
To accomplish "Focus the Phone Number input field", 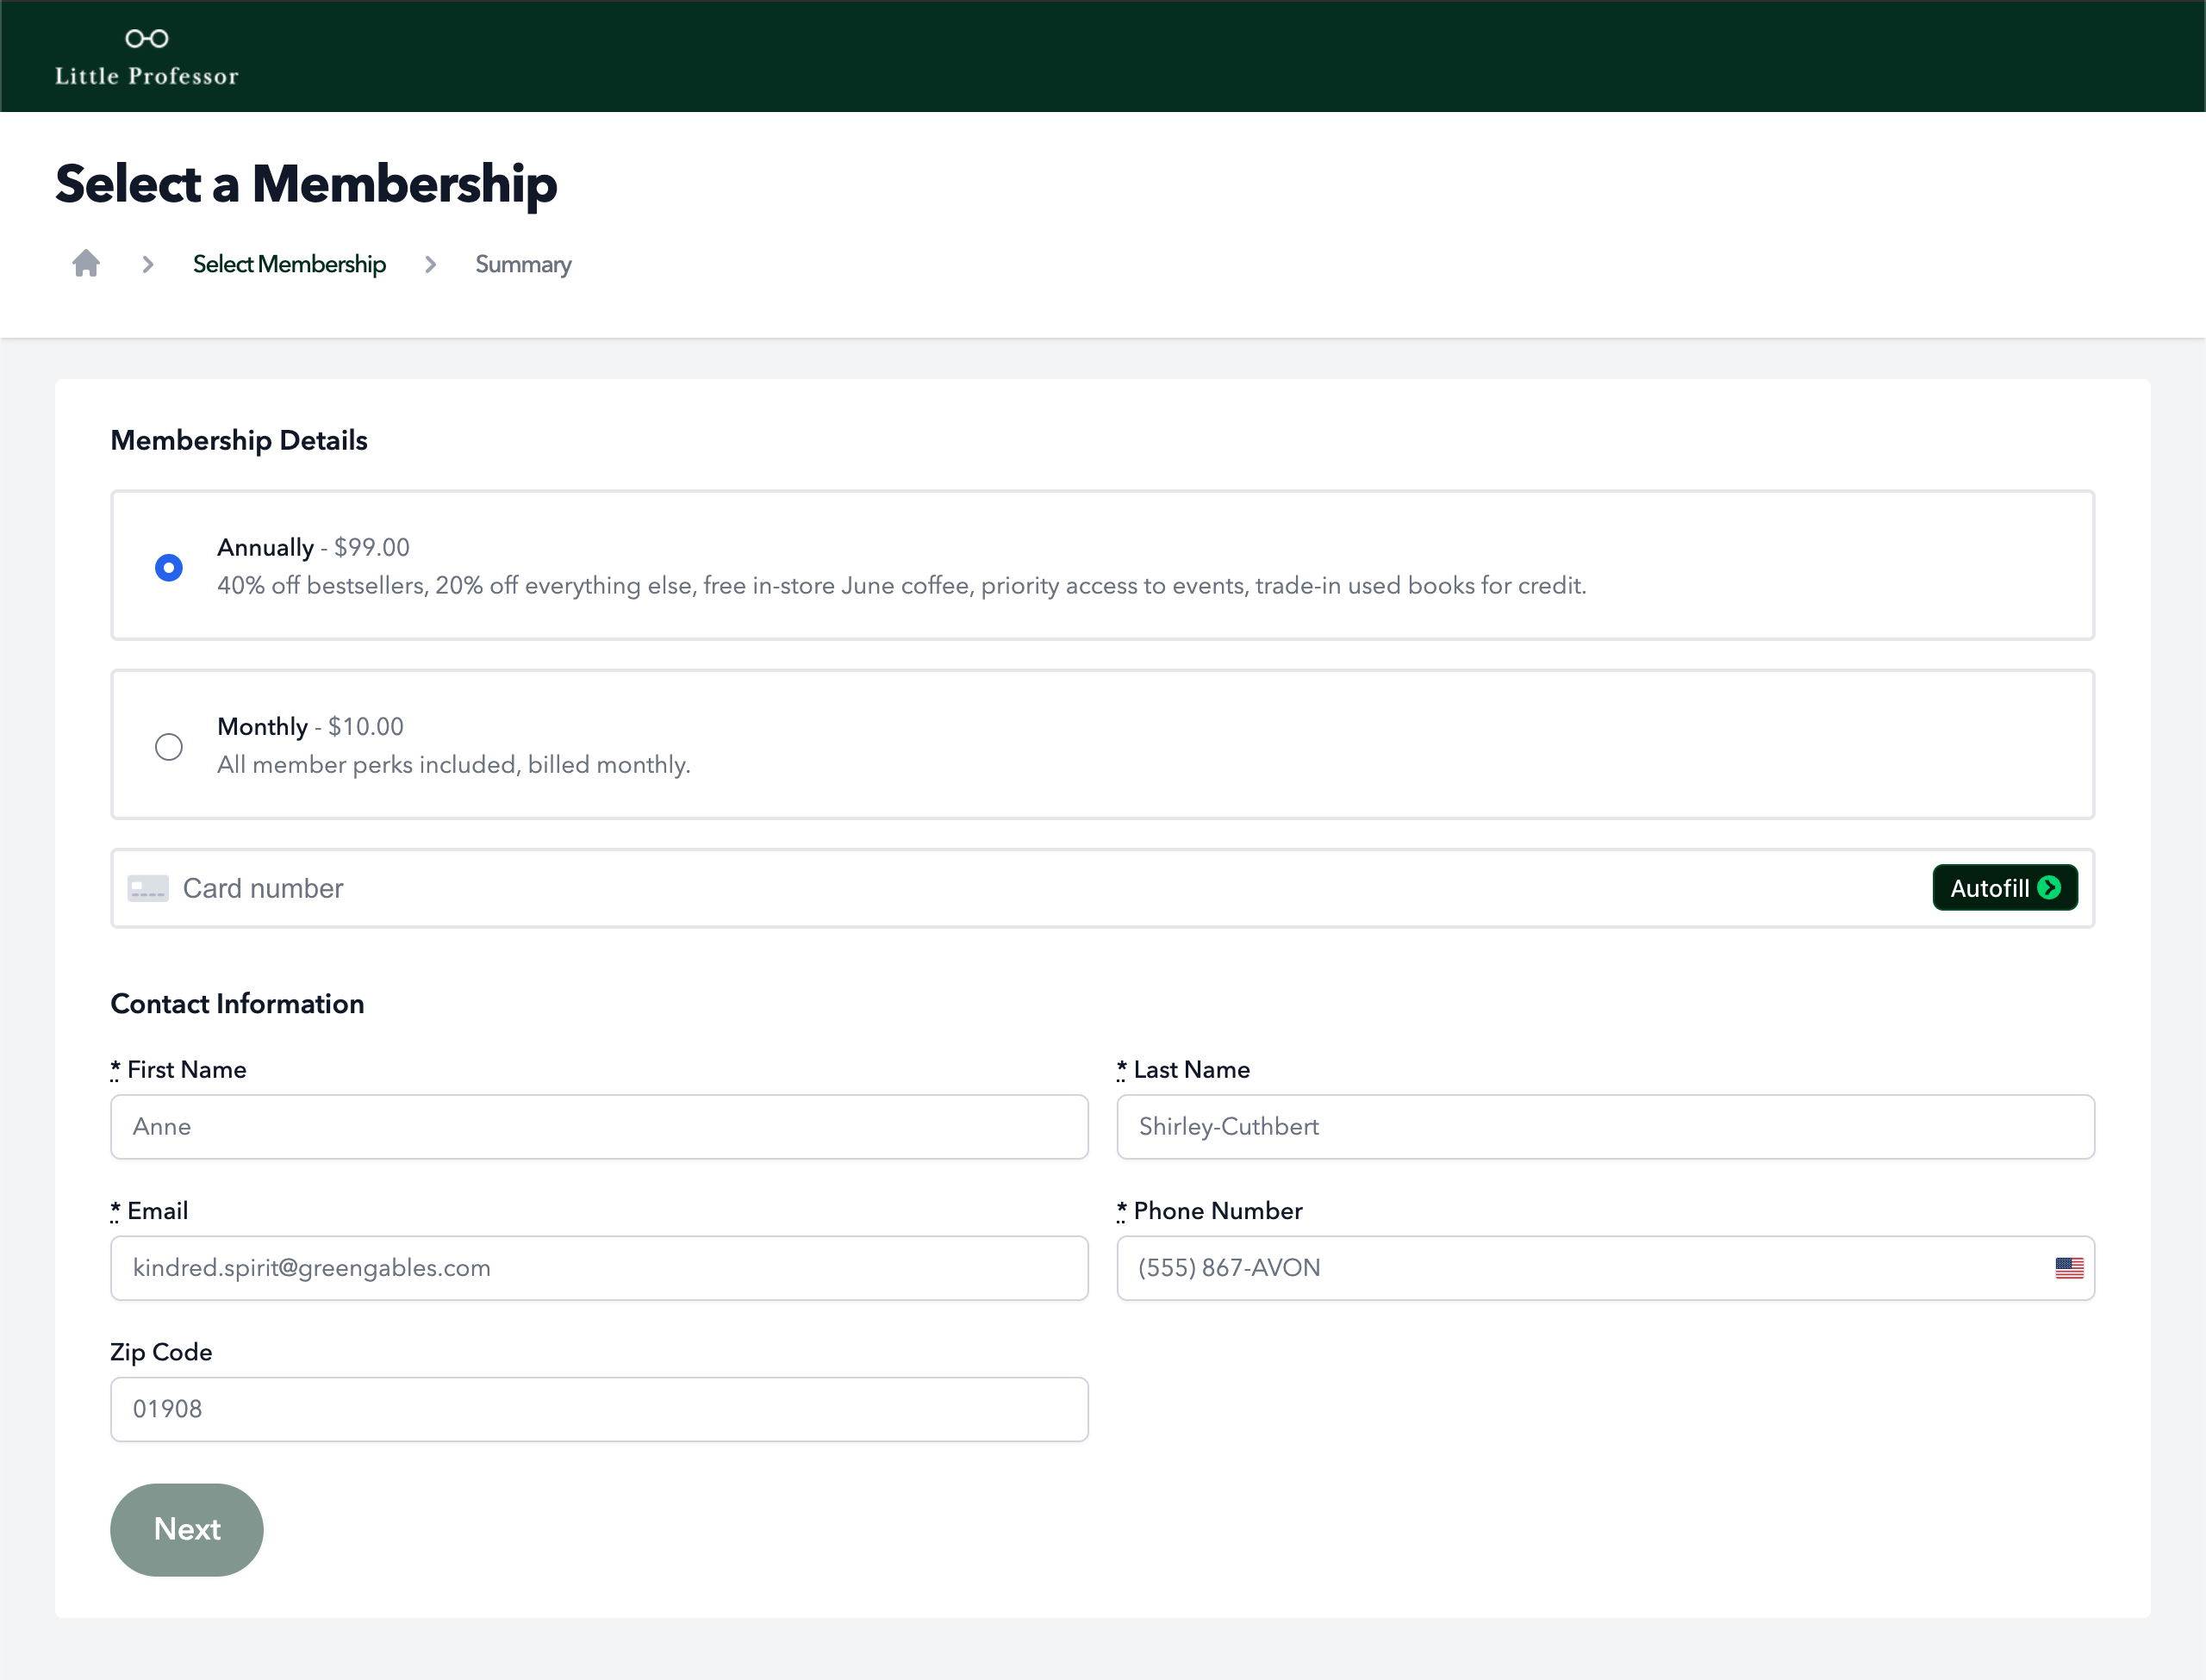I will [1606, 1268].
